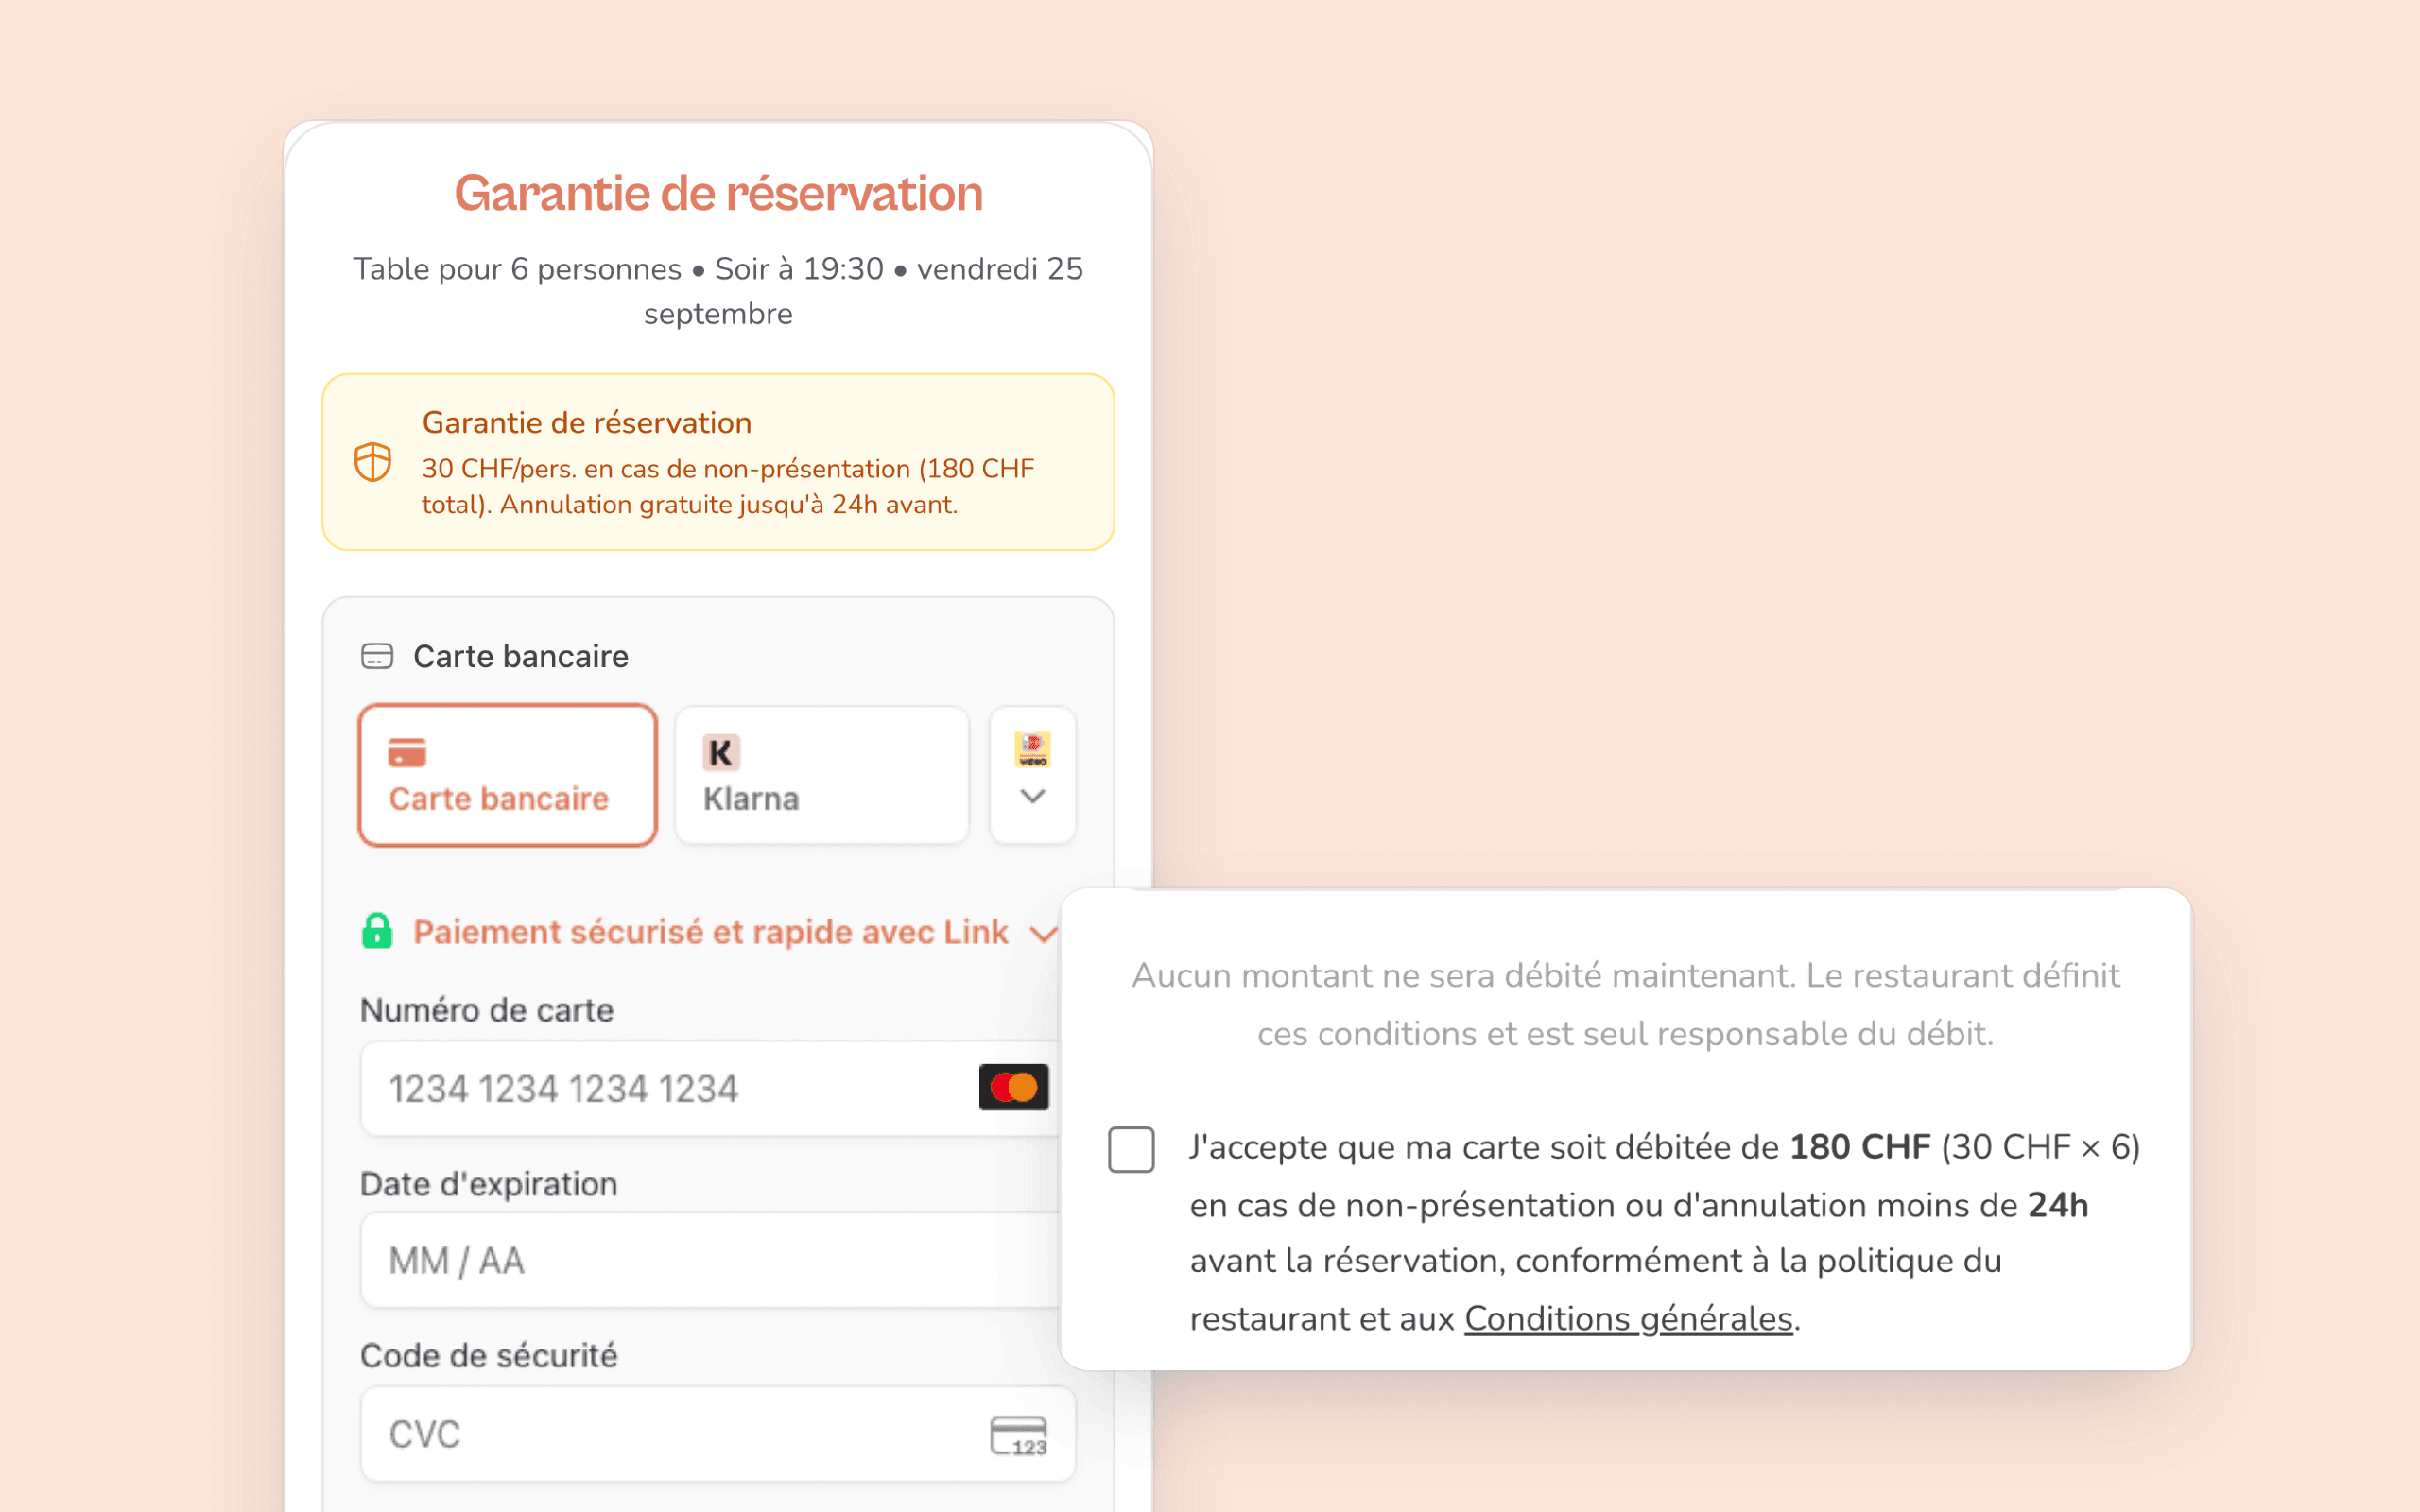The height and width of the screenshot is (1512, 2420).
Task: Click the Mastercard logo in the card number field
Action: [x=1013, y=1087]
